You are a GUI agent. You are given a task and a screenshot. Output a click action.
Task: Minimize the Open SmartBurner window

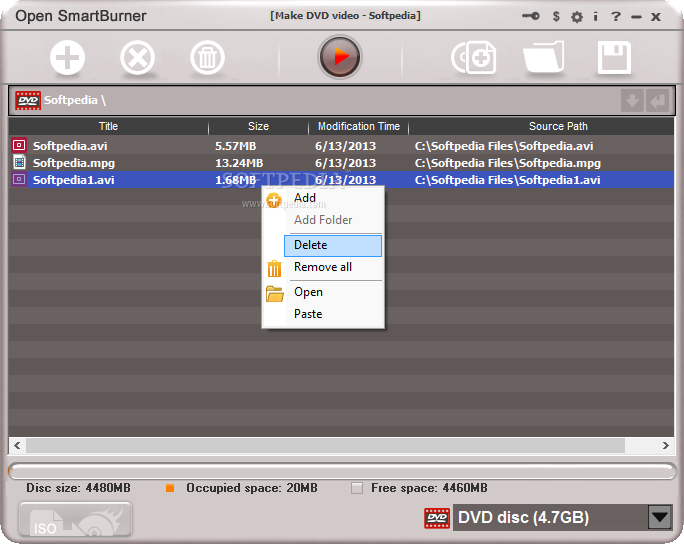point(636,17)
